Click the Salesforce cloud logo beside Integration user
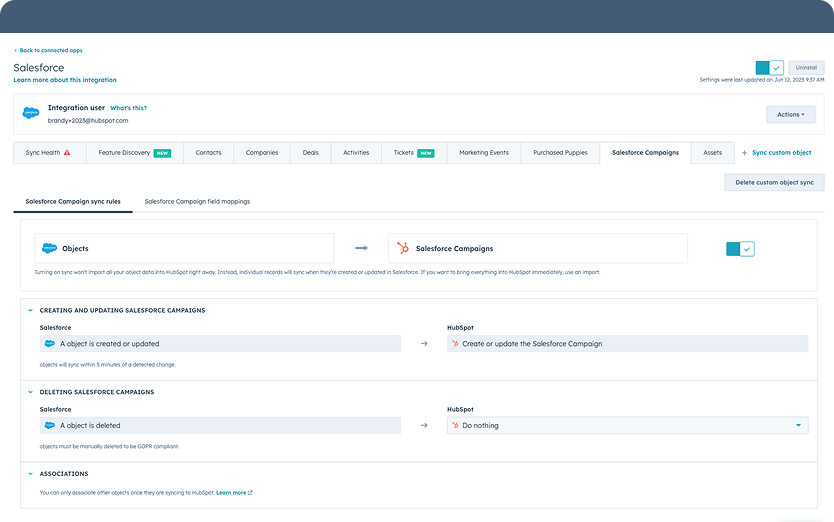Screen dimensions: 834x522 (x=31, y=113)
